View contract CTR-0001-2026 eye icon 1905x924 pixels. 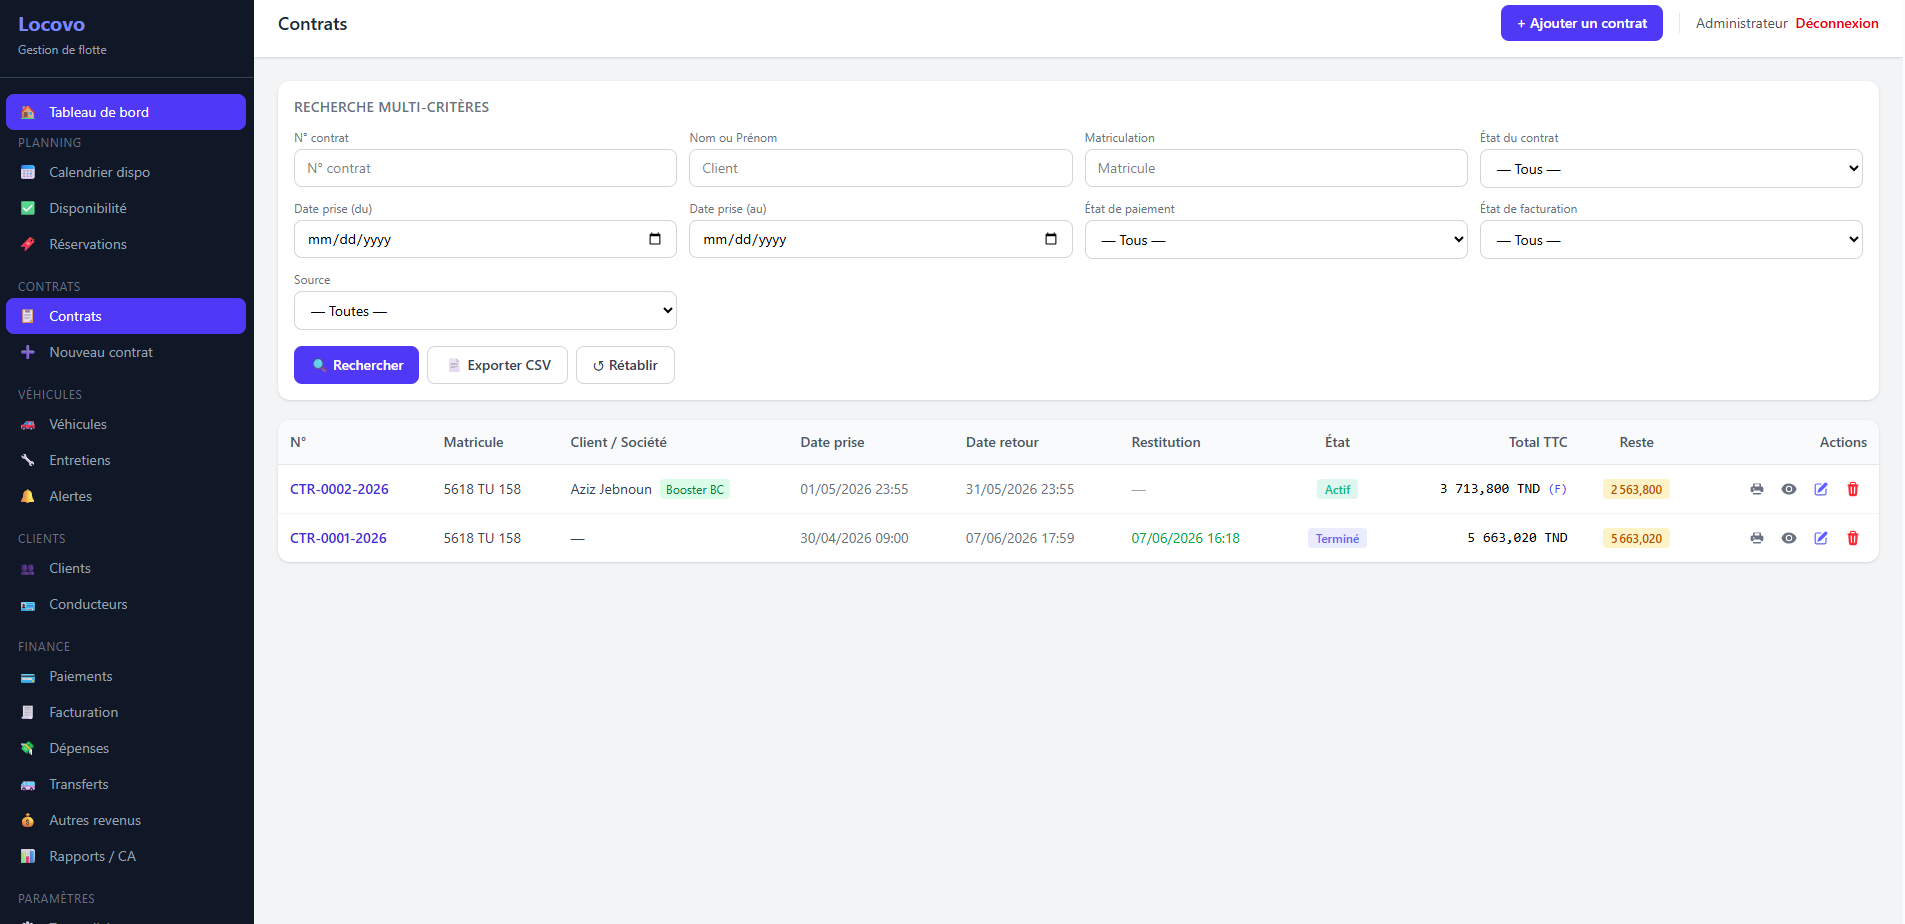pos(1789,538)
